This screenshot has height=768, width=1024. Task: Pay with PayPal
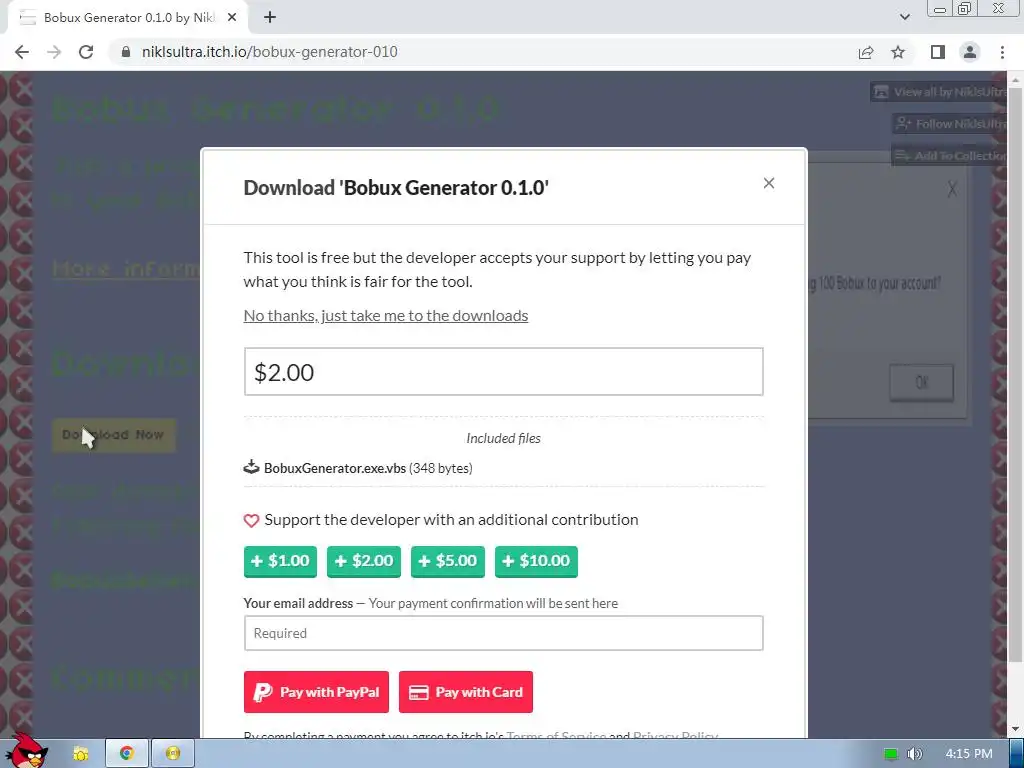click(316, 692)
